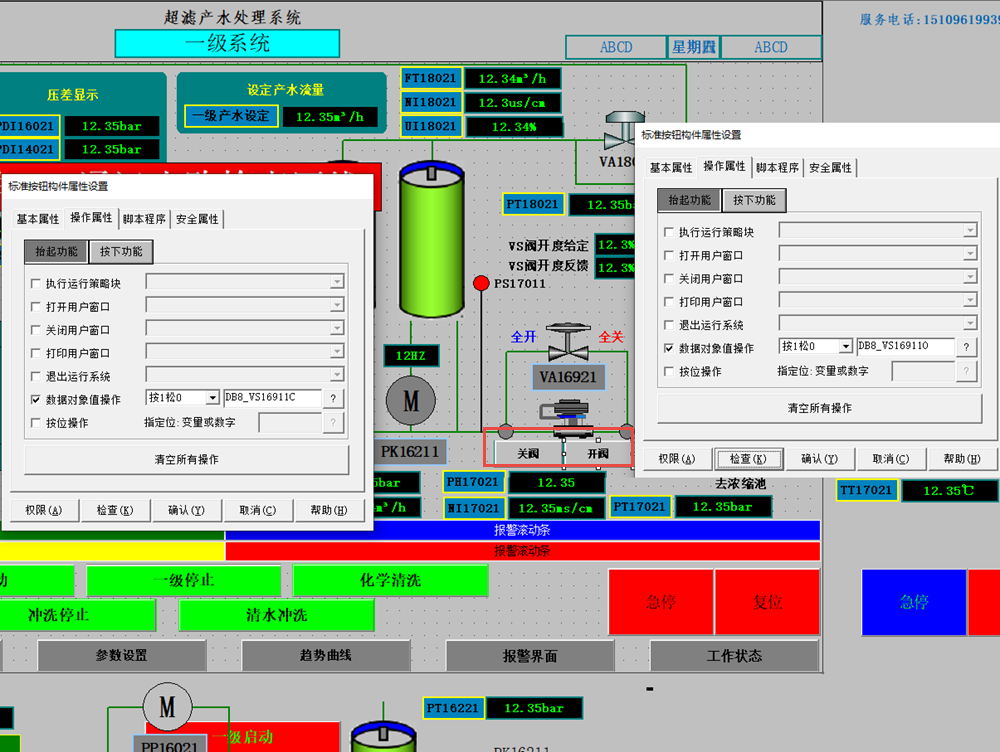This screenshot has width=1000, height=752.
Task: Switch to 脚本程序 tab in left dialog
Action: pyautogui.click(x=145, y=219)
